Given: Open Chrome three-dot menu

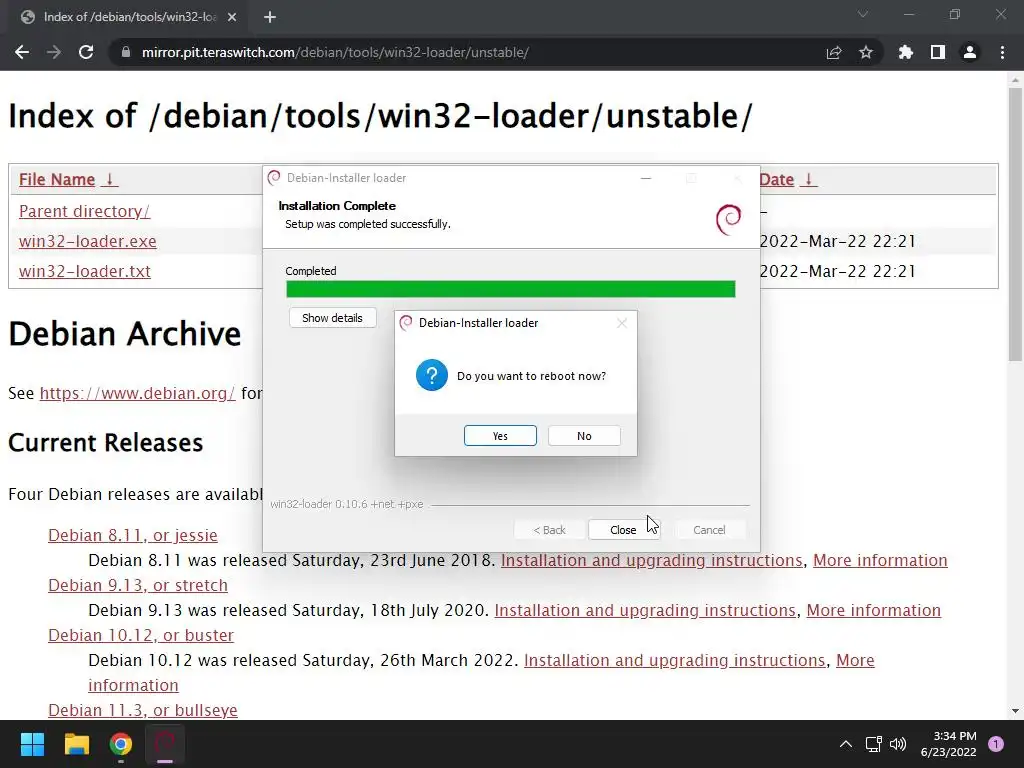Looking at the screenshot, I should pos(1002,52).
